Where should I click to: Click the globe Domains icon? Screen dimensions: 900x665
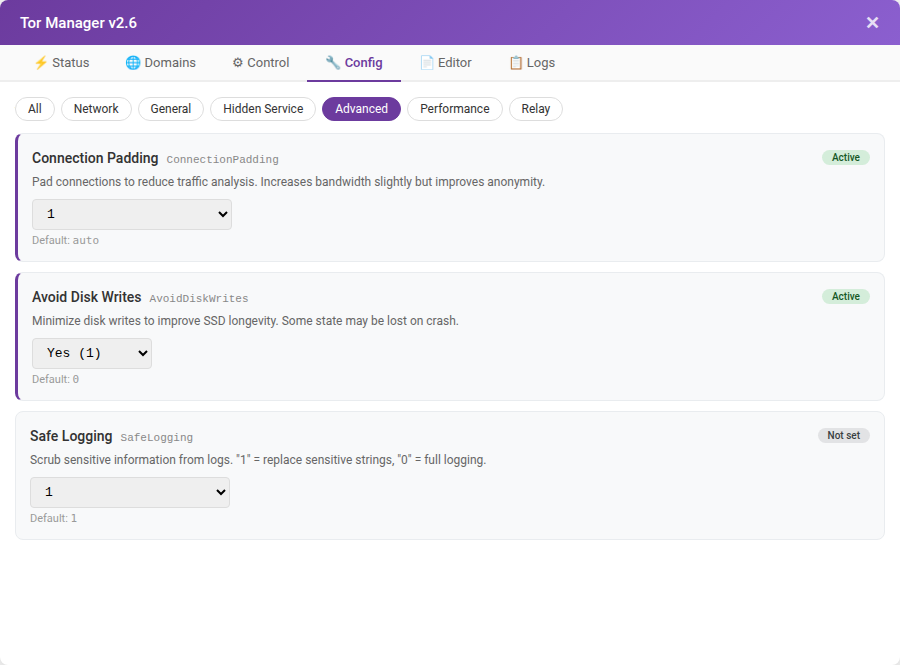tap(133, 63)
